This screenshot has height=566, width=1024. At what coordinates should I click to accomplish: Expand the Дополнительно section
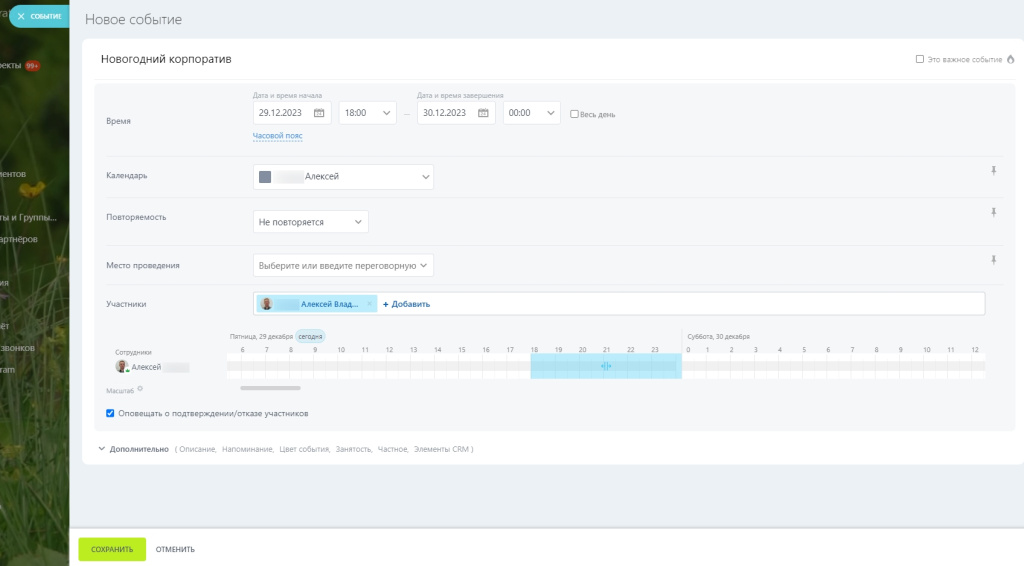[134, 449]
